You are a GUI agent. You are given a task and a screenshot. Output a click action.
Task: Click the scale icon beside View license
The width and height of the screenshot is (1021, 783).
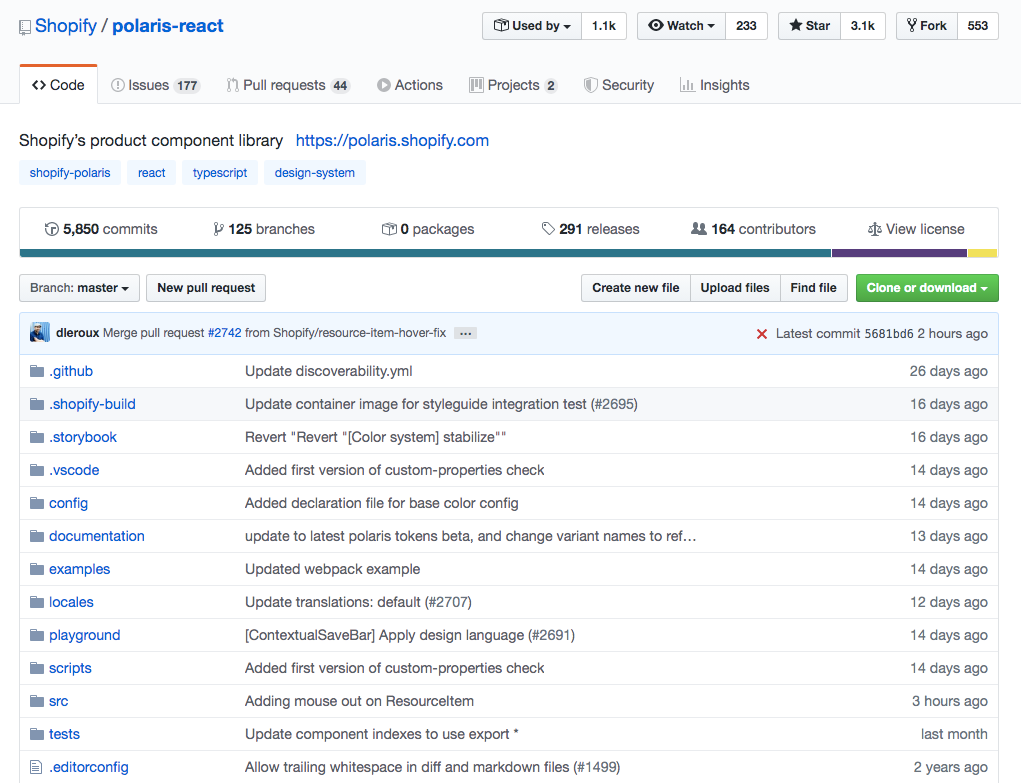pyautogui.click(x=874, y=229)
